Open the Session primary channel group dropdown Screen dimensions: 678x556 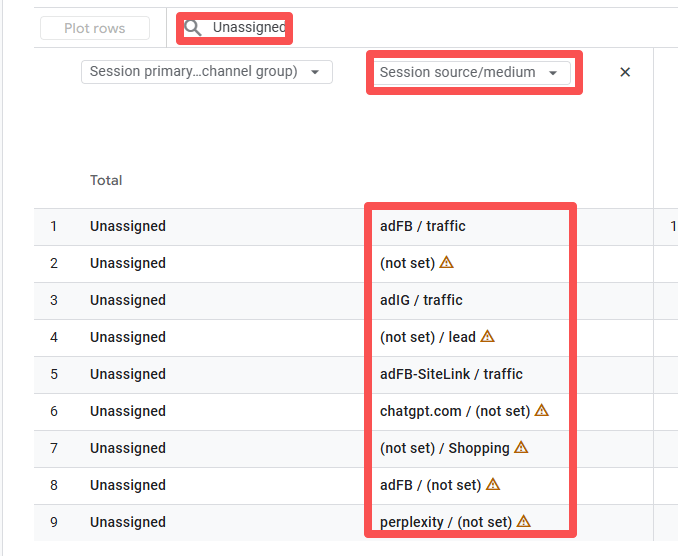pyautogui.click(x=206, y=72)
